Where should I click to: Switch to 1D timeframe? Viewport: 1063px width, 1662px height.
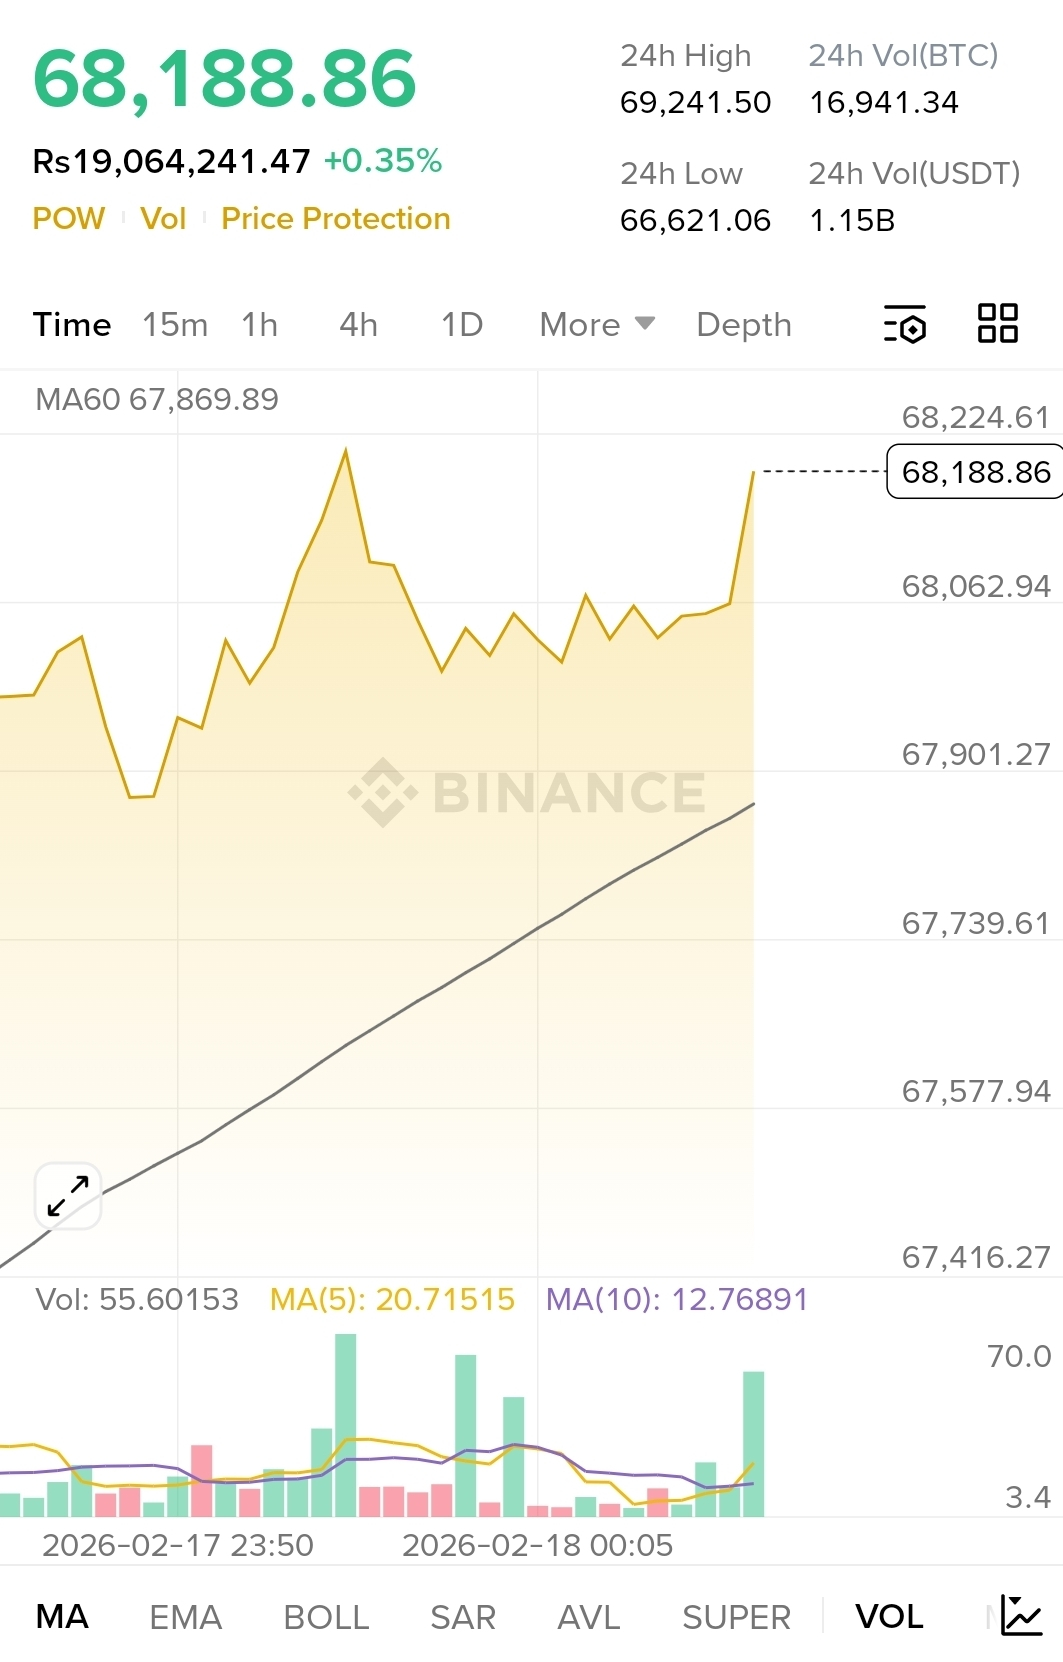(x=462, y=325)
